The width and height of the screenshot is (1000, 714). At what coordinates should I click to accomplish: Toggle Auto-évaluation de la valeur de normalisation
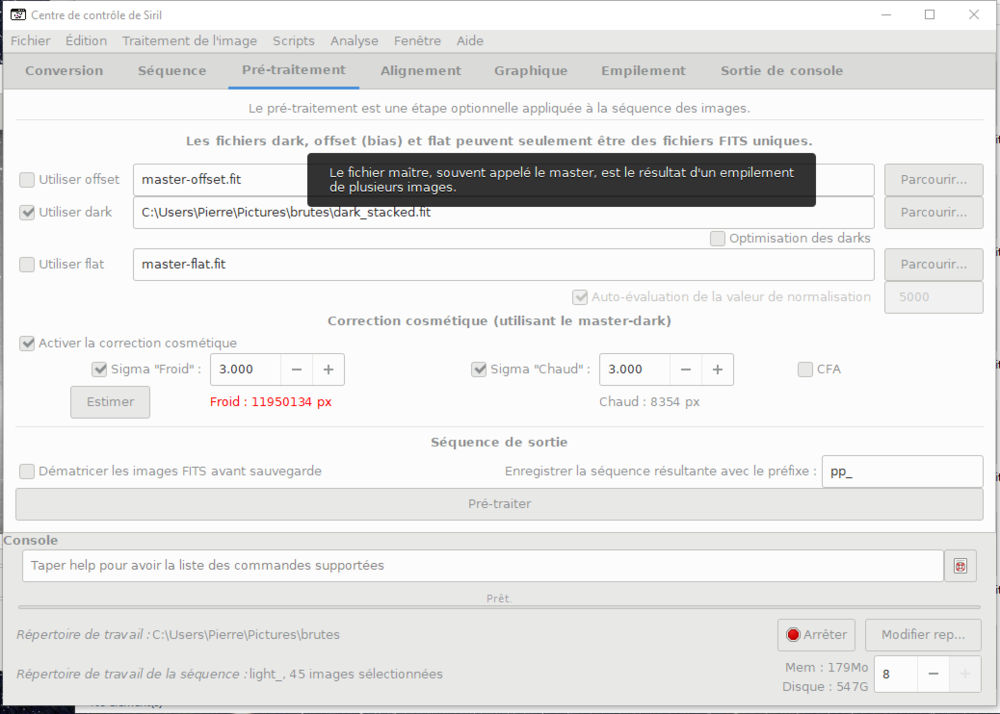coord(580,297)
